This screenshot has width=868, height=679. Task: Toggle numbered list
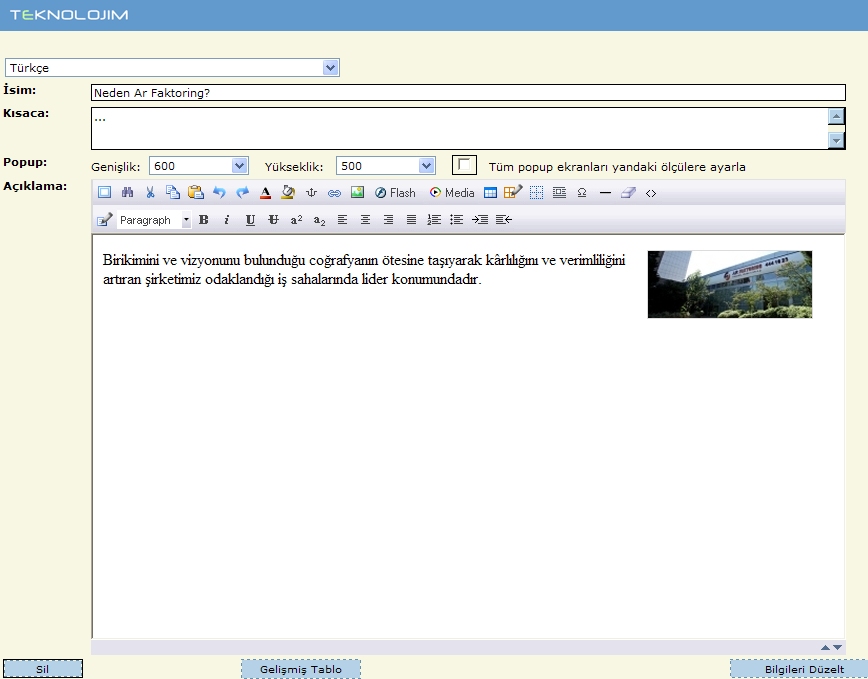click(x=434, y=220)
